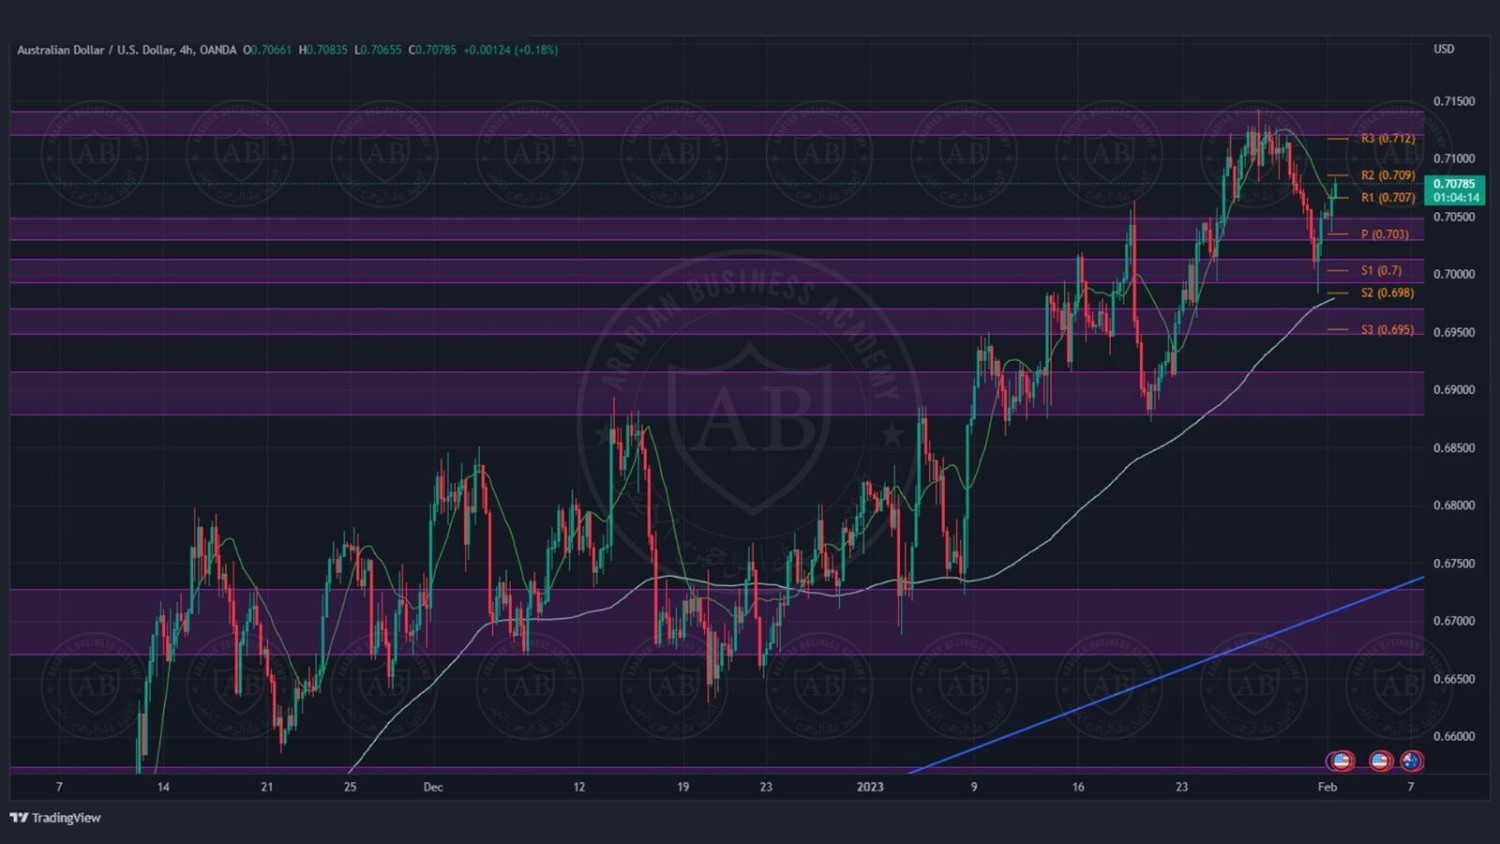
Task: Click the open value O0.70661
Action: pos(267,50)
